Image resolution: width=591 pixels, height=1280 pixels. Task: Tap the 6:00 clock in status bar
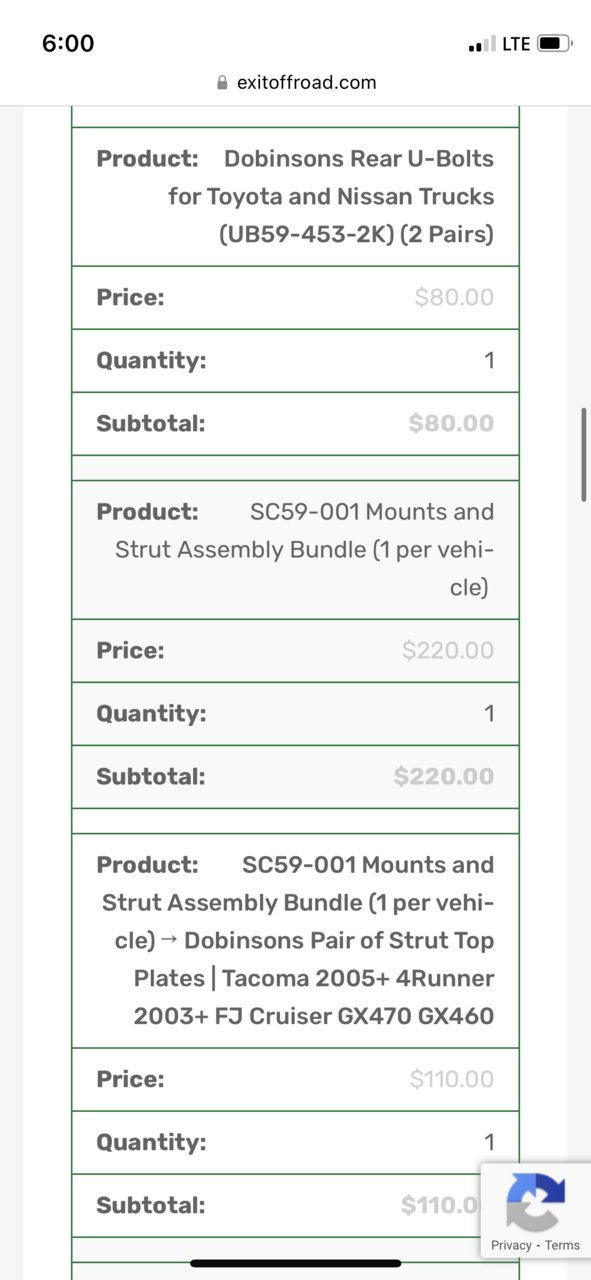[68, 43]
